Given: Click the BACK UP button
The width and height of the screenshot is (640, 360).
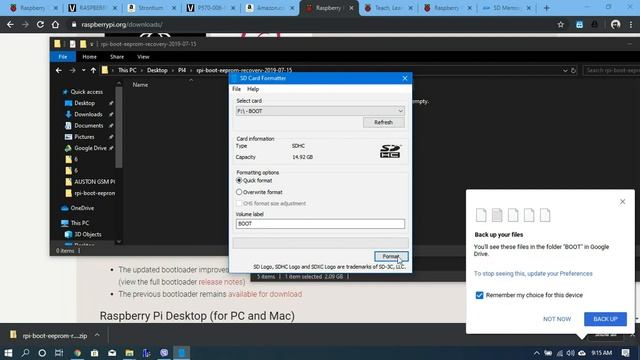Looking at the screenshot, I should (x=605, y=319).
